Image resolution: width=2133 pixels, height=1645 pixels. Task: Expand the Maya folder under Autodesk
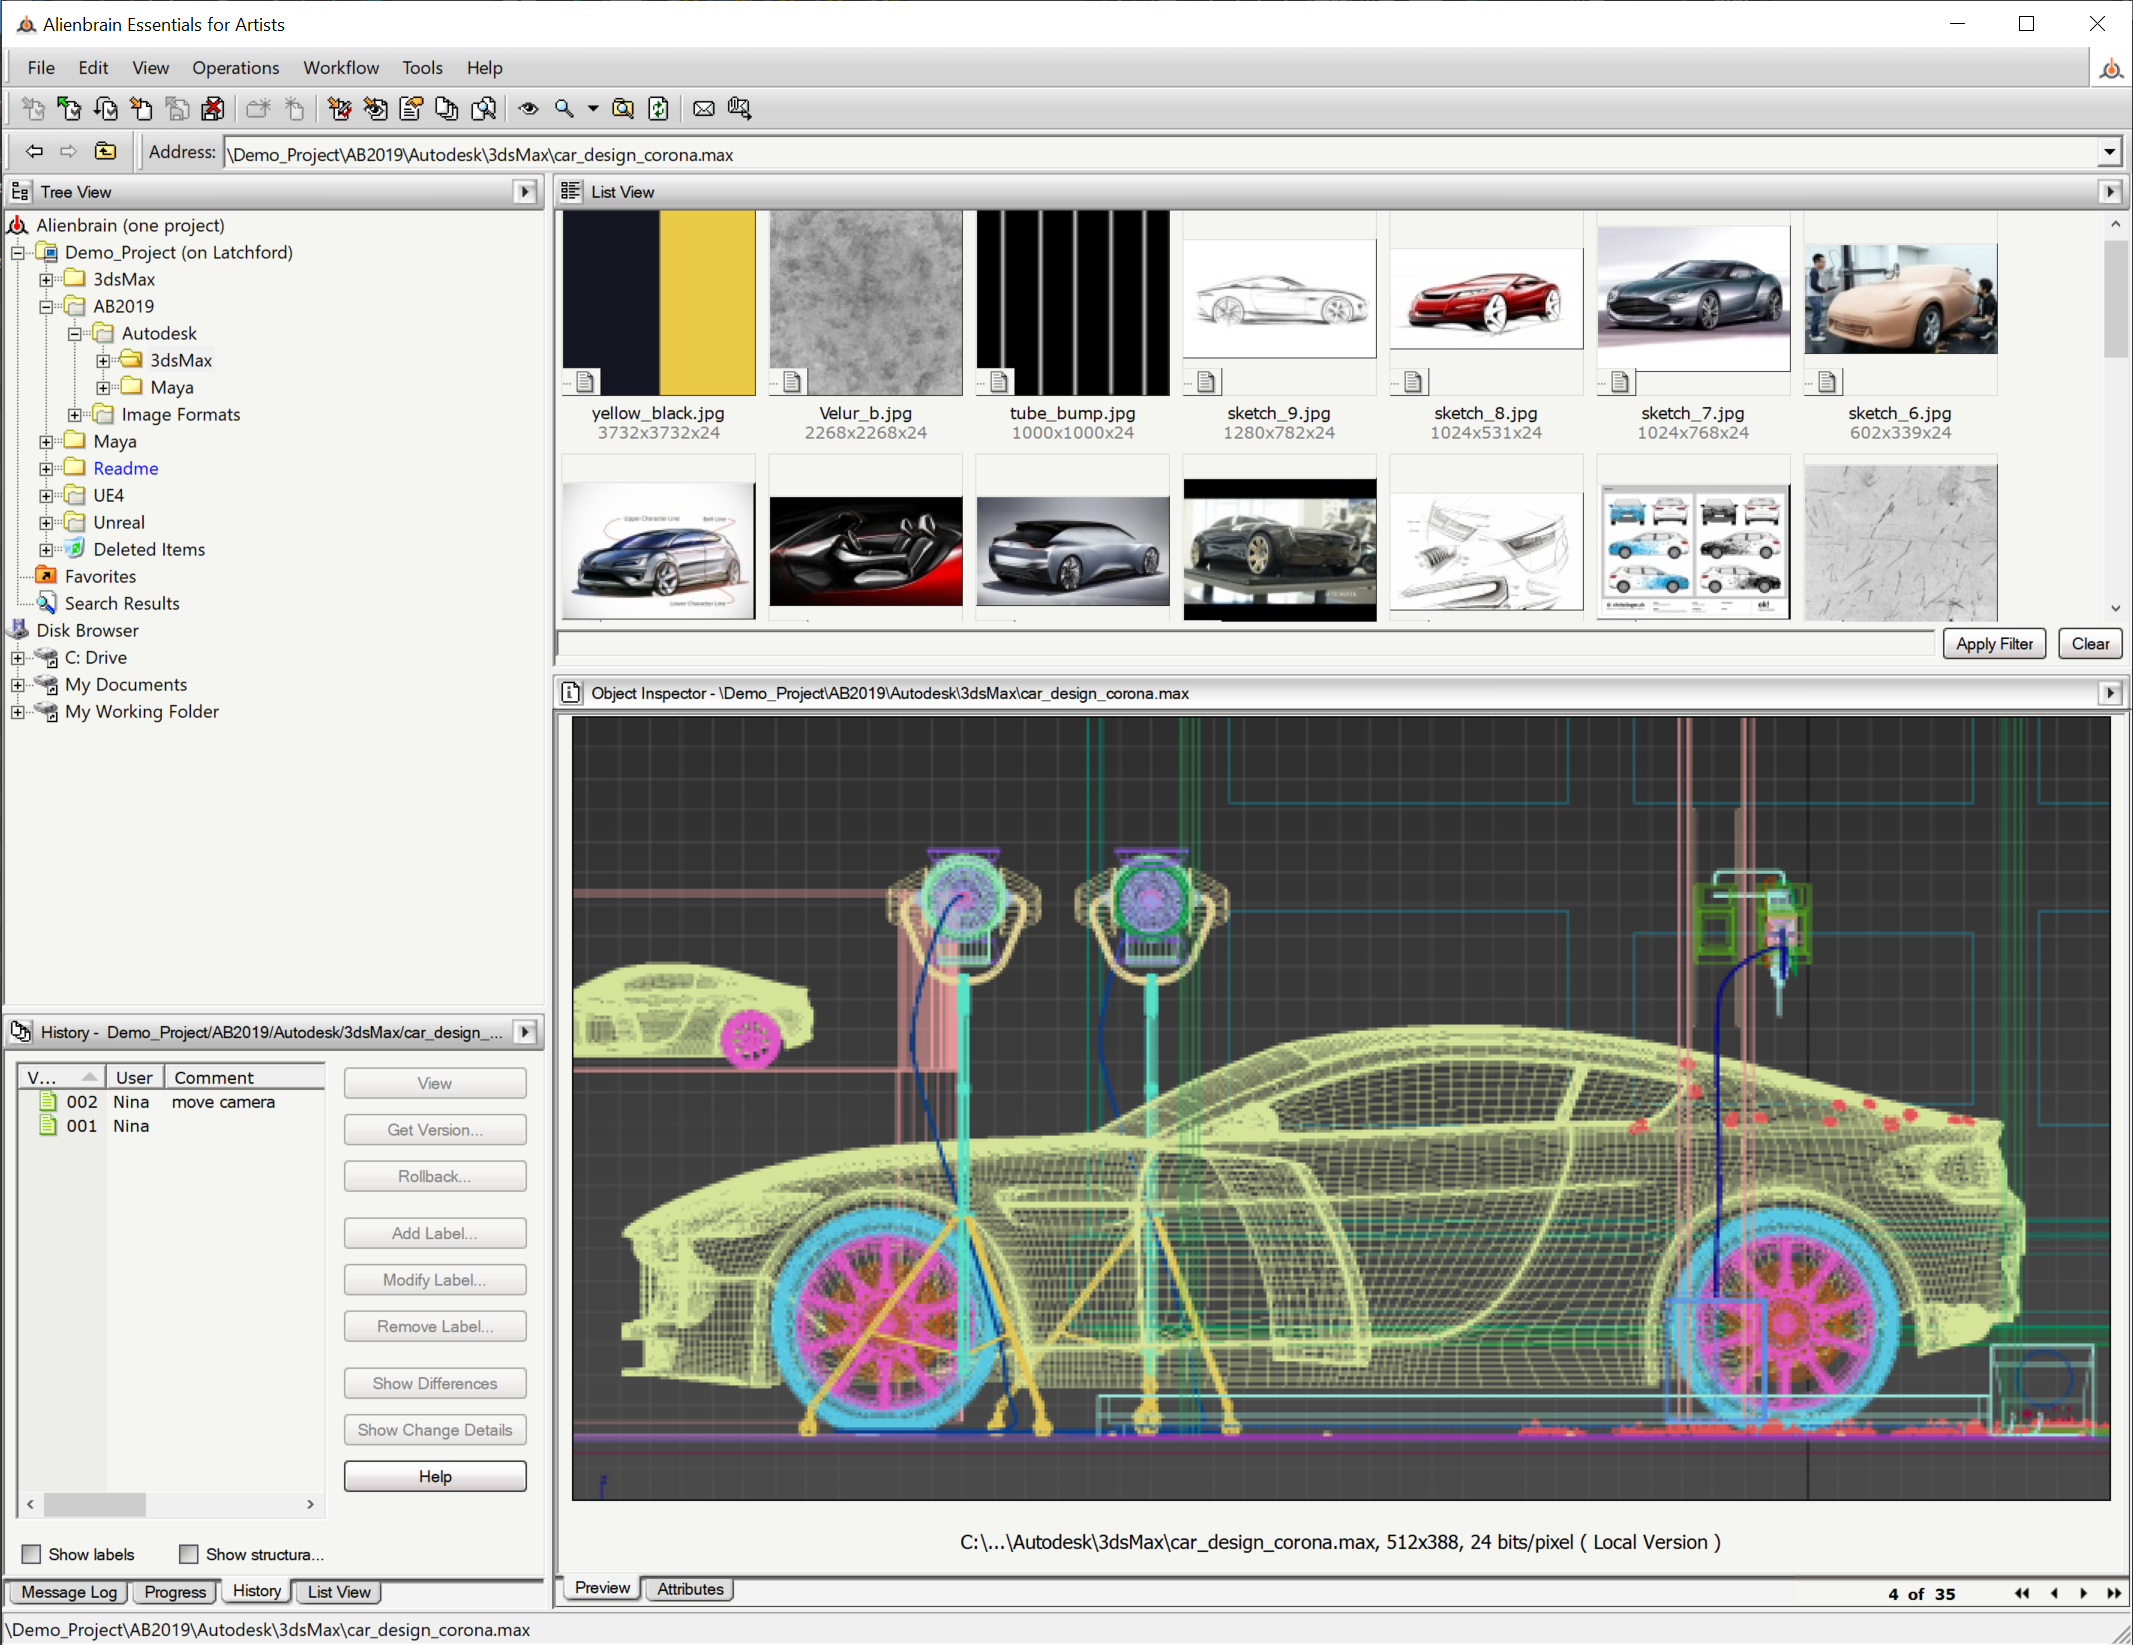[x=103, y=388]
